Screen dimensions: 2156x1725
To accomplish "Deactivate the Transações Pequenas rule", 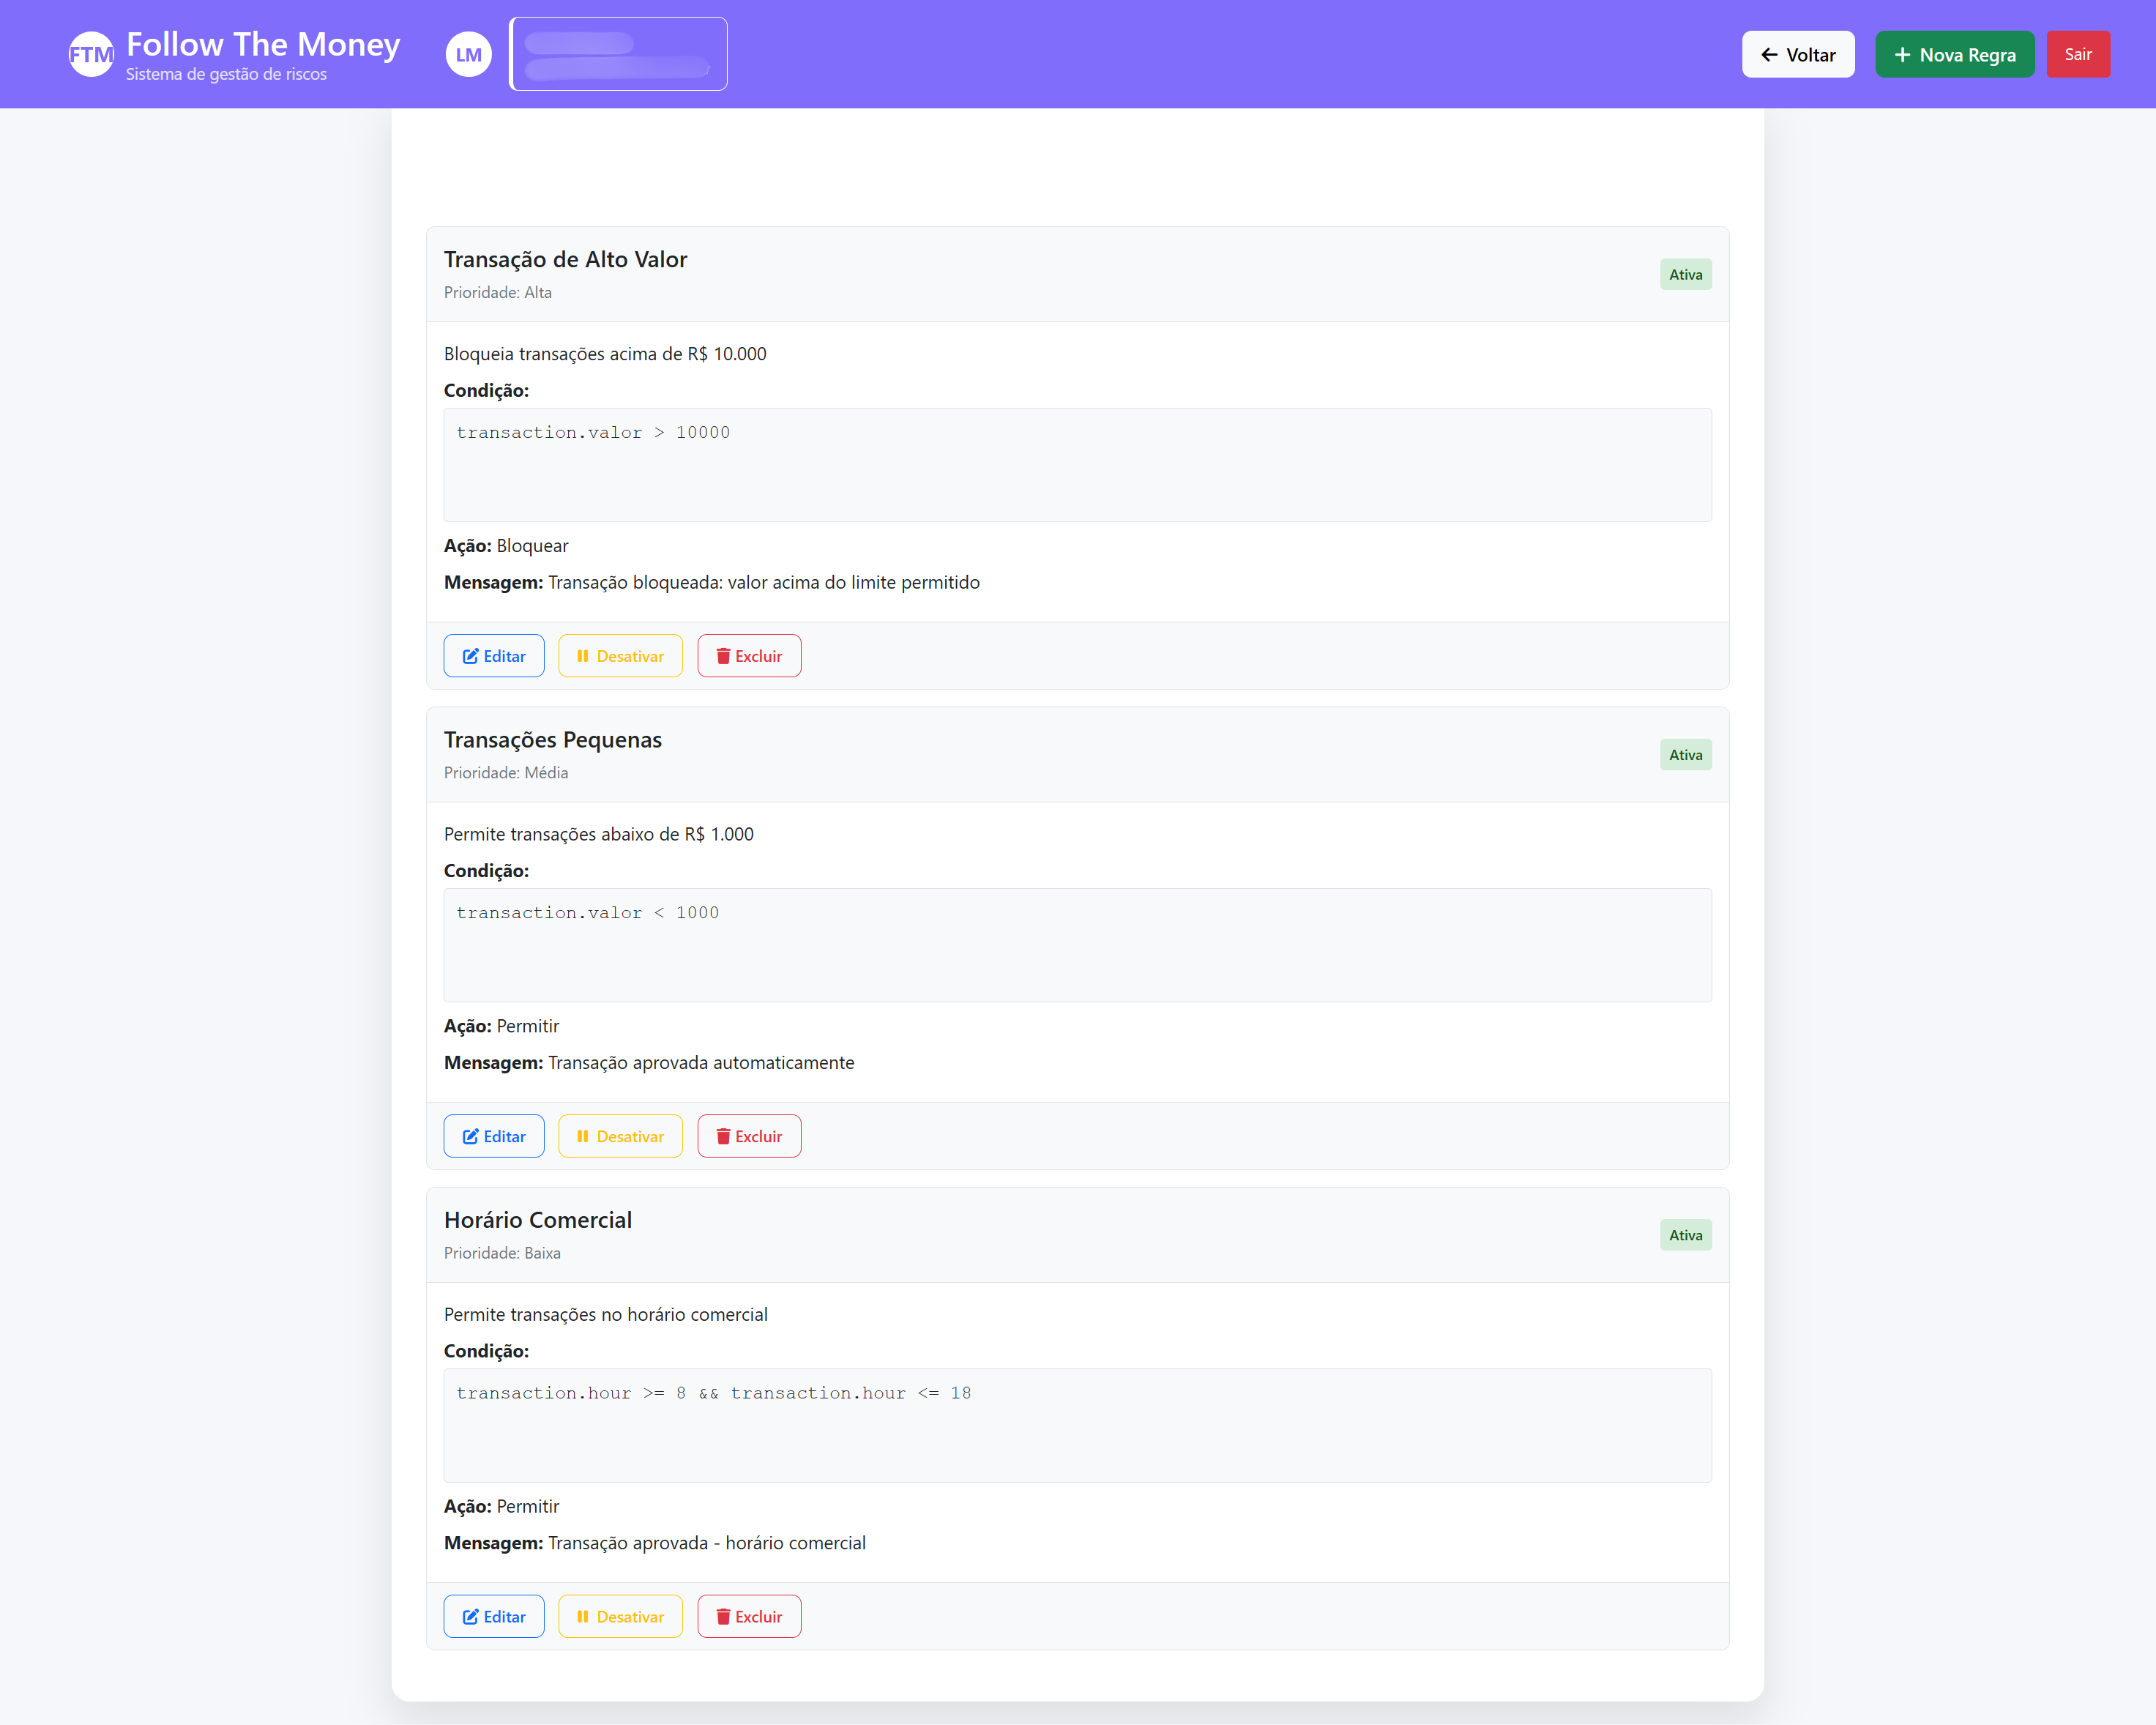I will tap(620, 1136).
